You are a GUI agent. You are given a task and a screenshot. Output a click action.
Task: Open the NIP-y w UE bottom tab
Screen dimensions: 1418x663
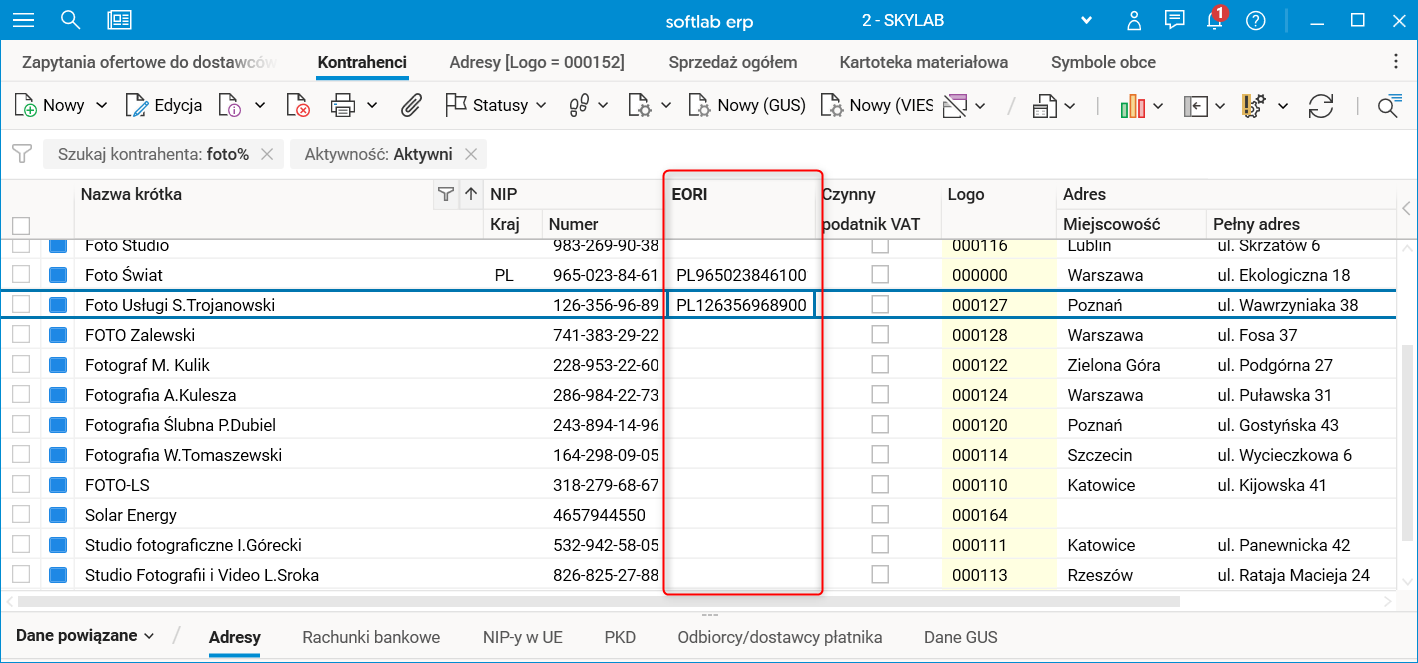[x=523, y=637]
